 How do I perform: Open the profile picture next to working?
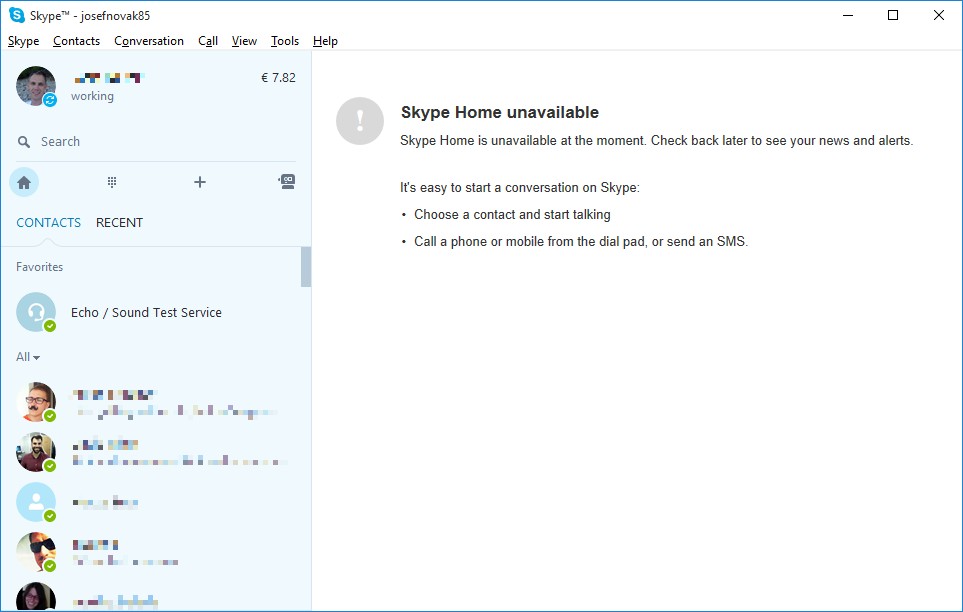coord(36,86)
